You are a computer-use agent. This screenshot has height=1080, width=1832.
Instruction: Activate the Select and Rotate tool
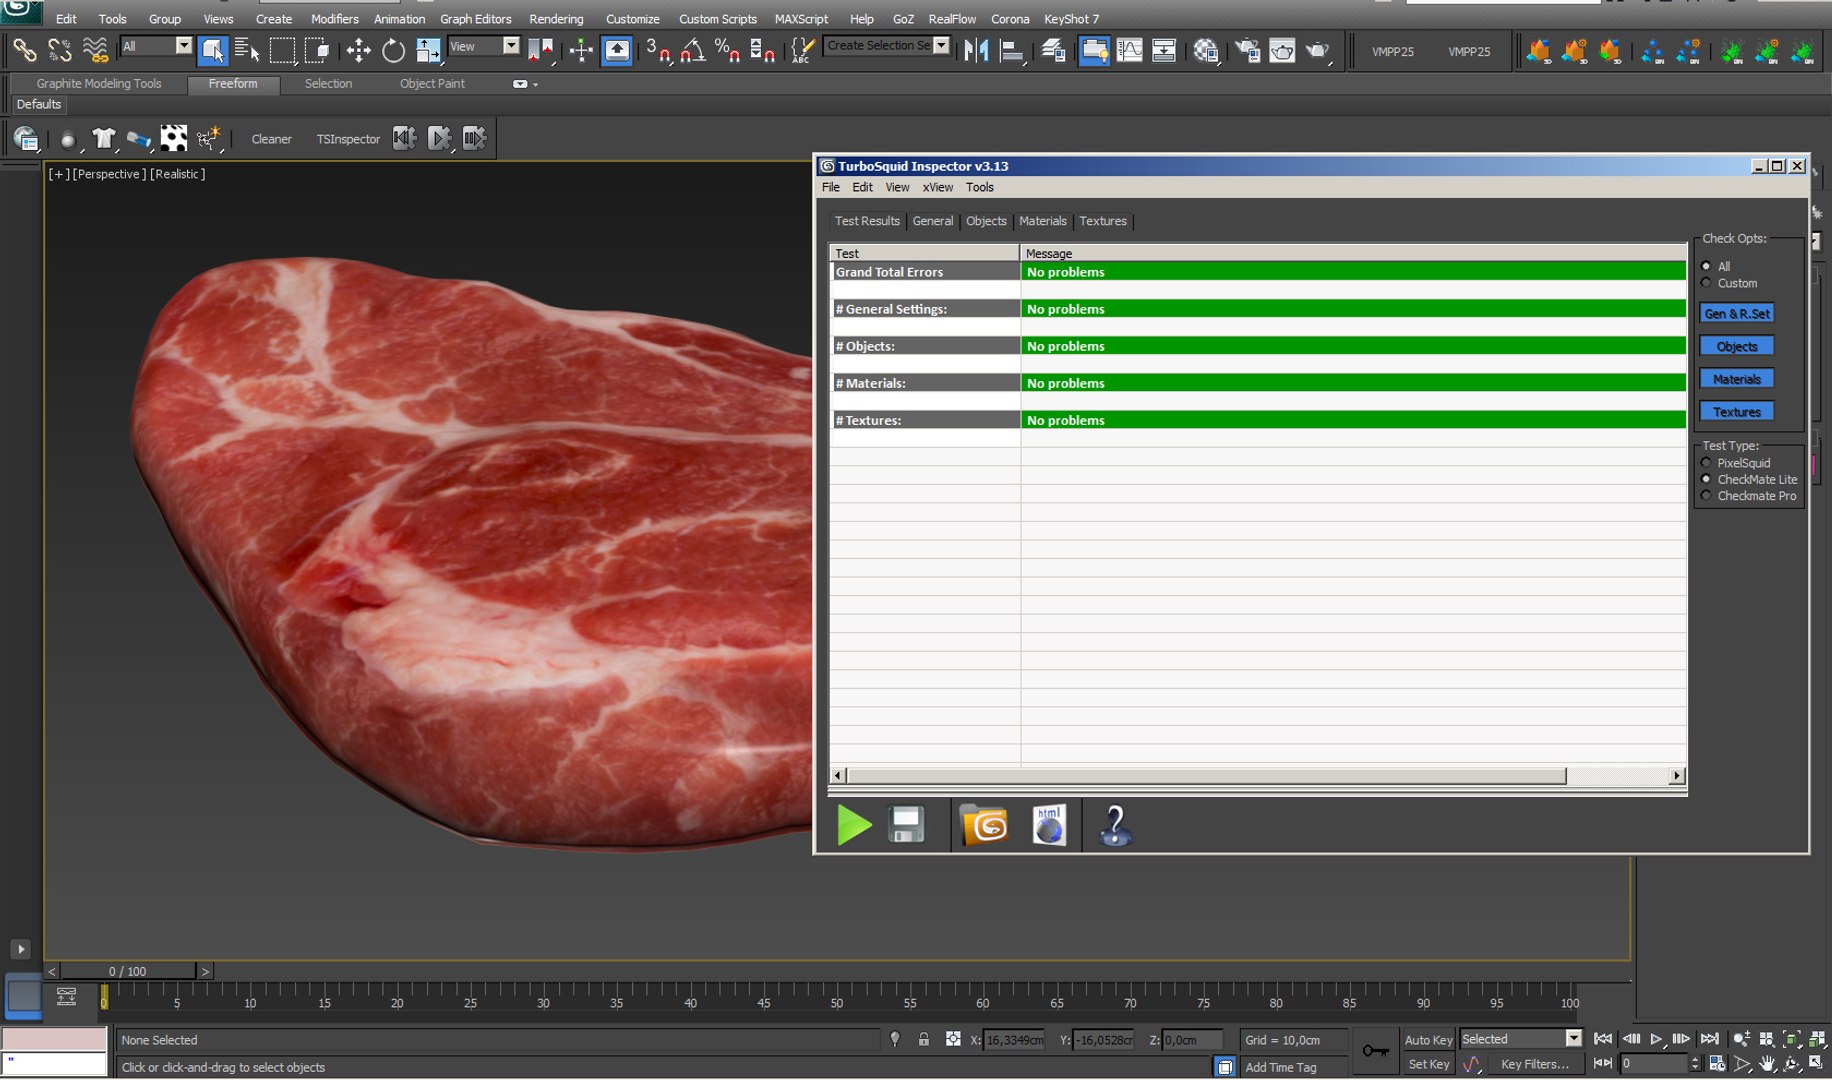click(x=393, y=49)
